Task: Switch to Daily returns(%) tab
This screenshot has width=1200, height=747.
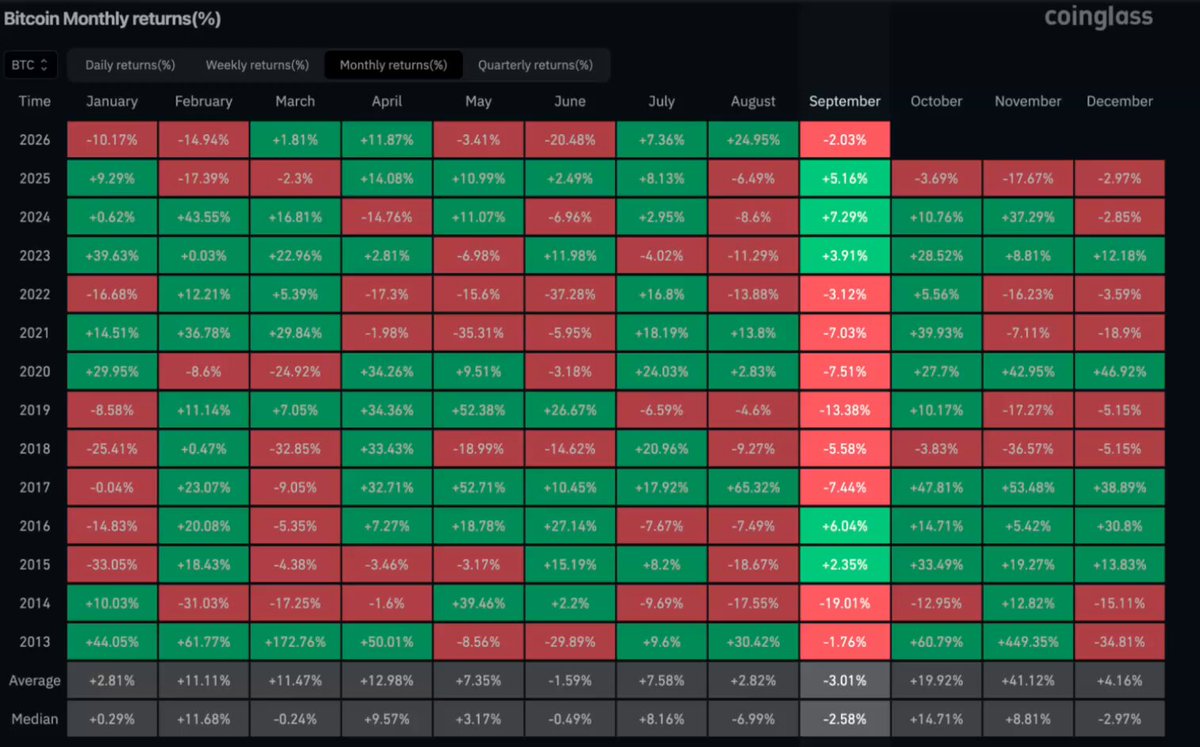Action: (x=130, y=65)
